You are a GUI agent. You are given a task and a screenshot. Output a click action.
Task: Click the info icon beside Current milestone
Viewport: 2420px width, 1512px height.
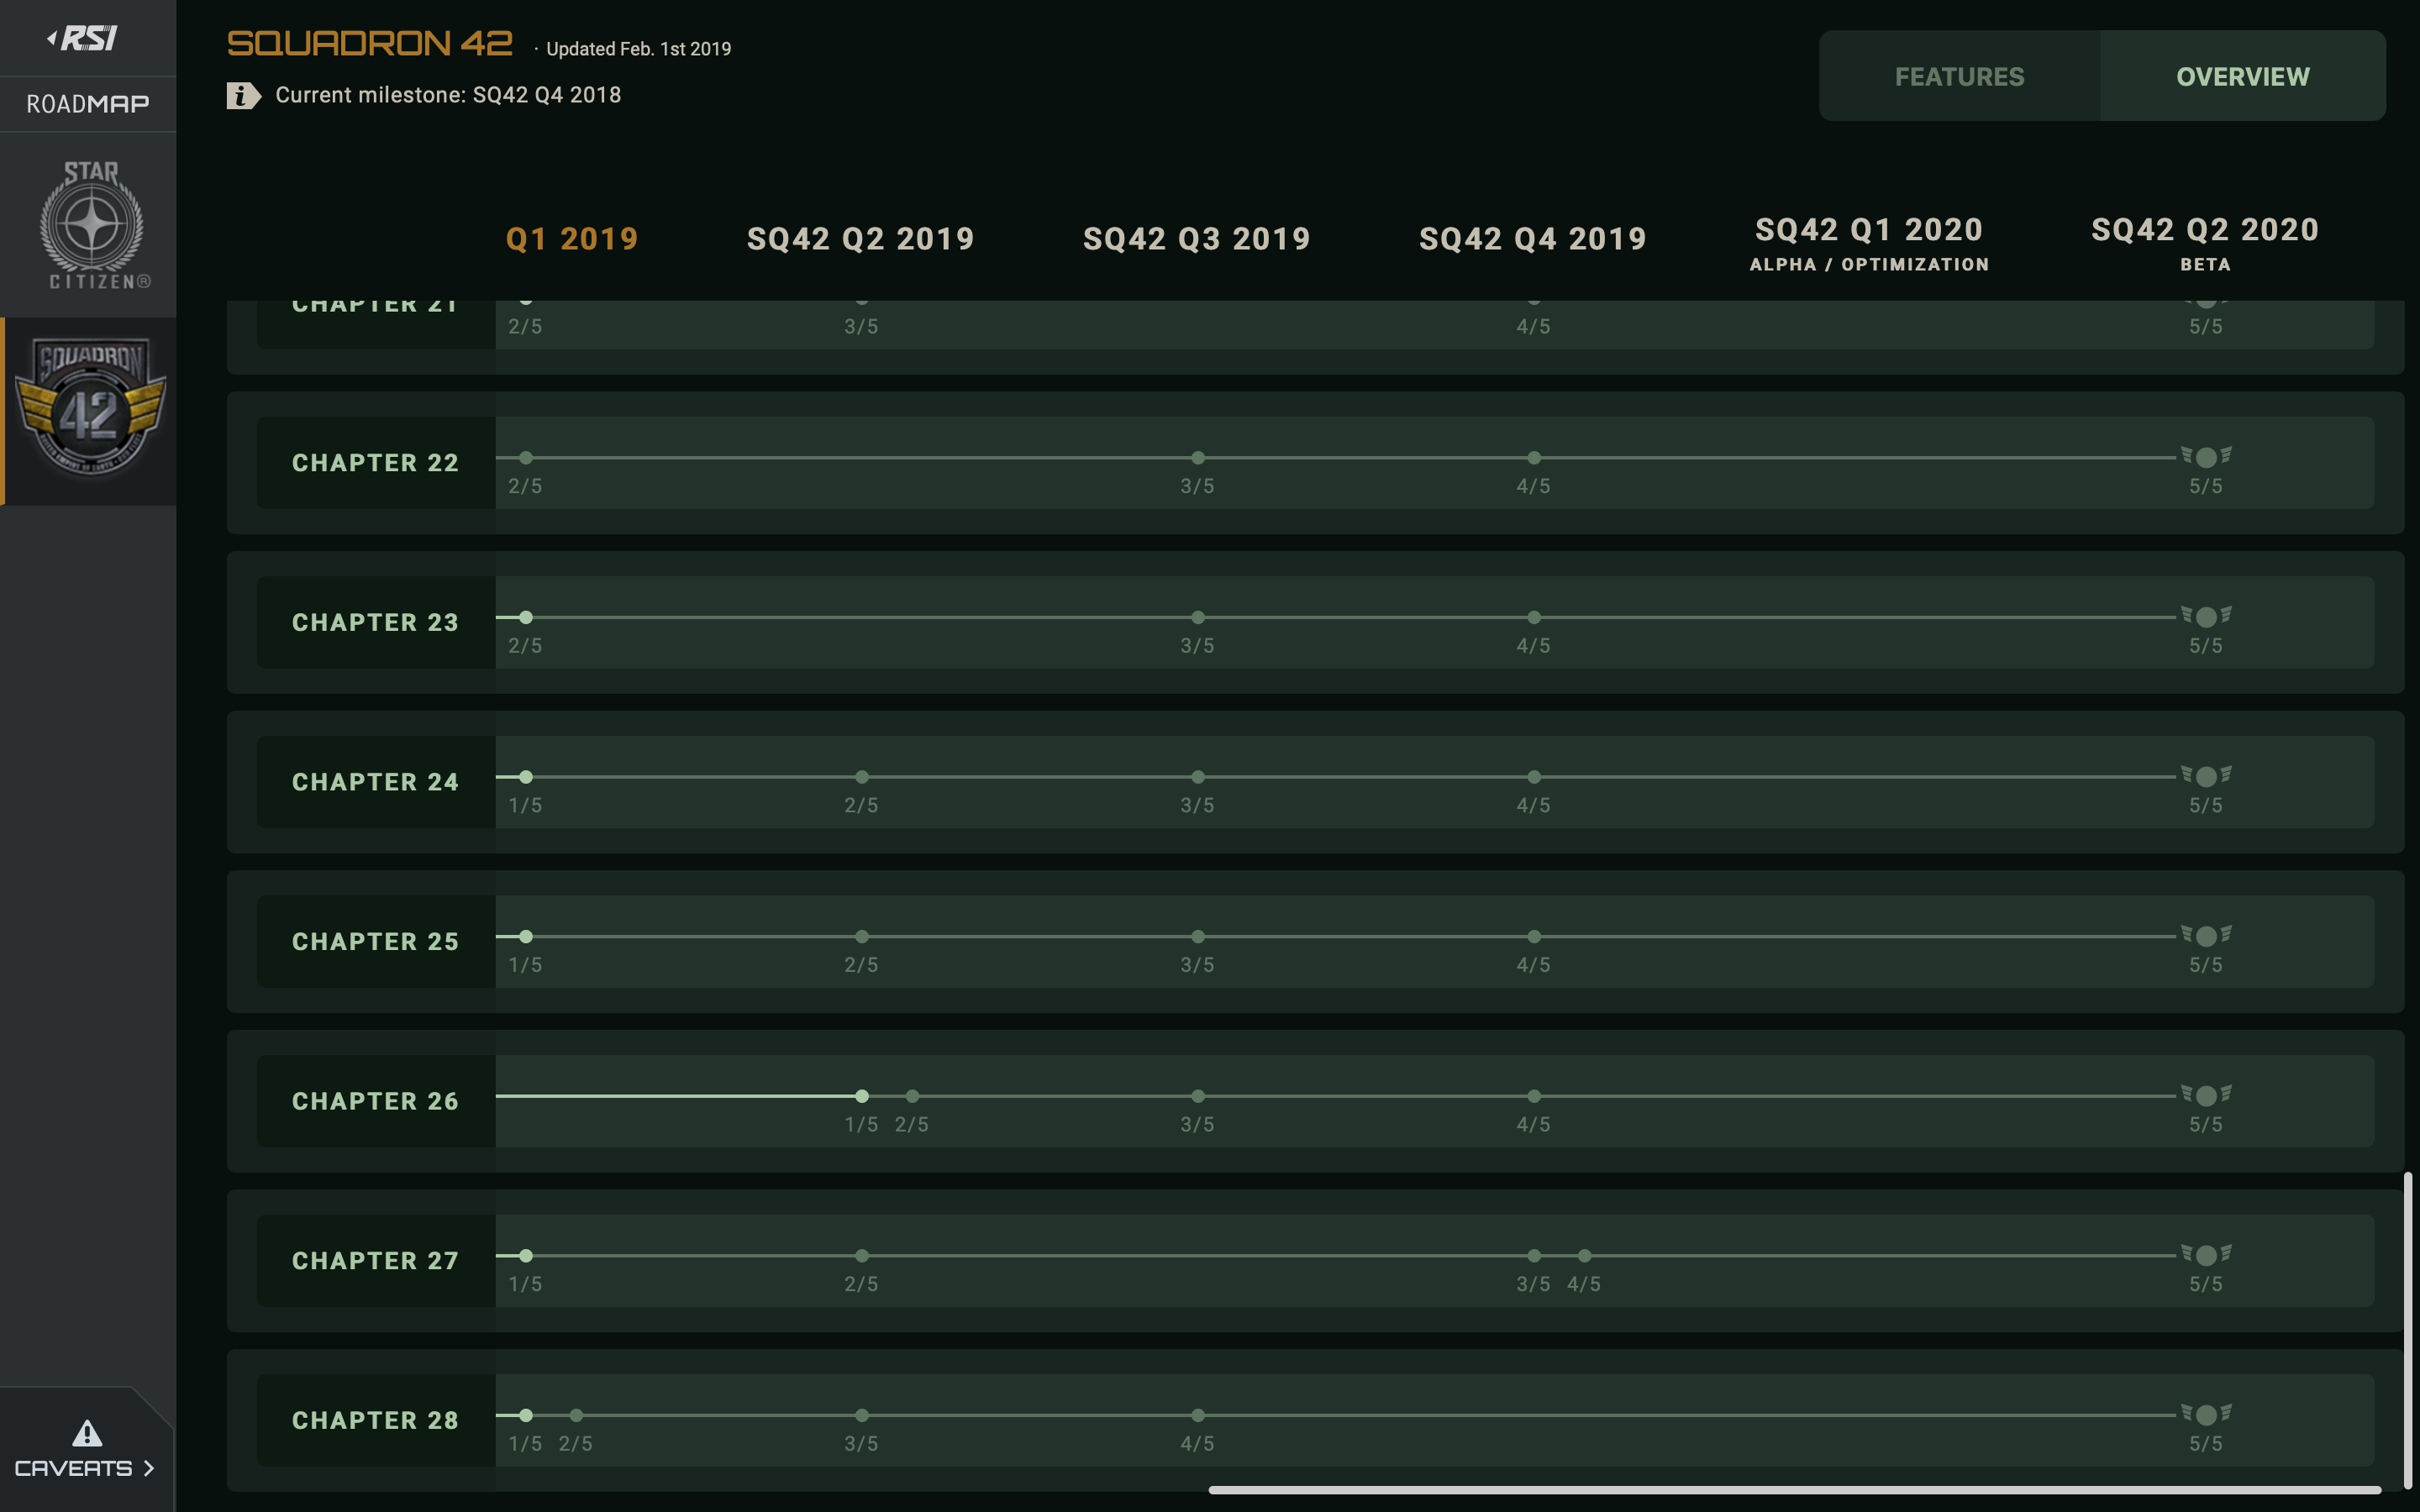click(243, 96)
